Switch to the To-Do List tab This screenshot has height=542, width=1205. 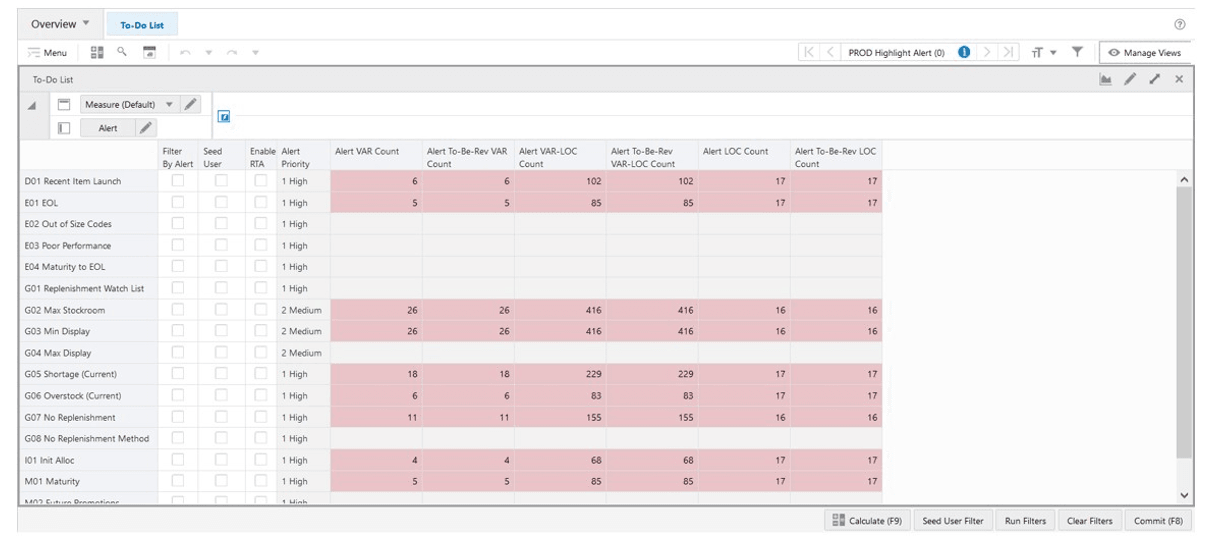pyautogui.click(x=142, y=25)
